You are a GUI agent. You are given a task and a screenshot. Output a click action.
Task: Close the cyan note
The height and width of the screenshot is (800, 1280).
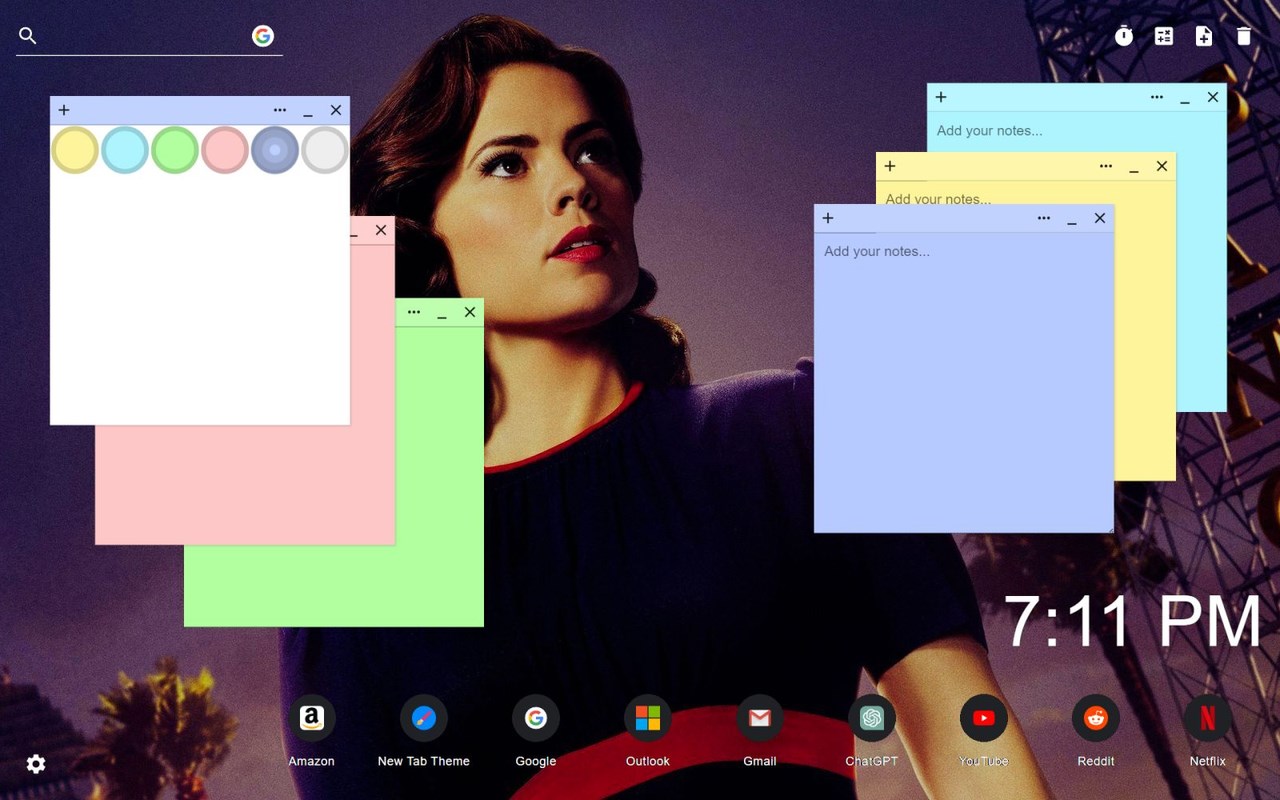click(x=1213, y=97)
